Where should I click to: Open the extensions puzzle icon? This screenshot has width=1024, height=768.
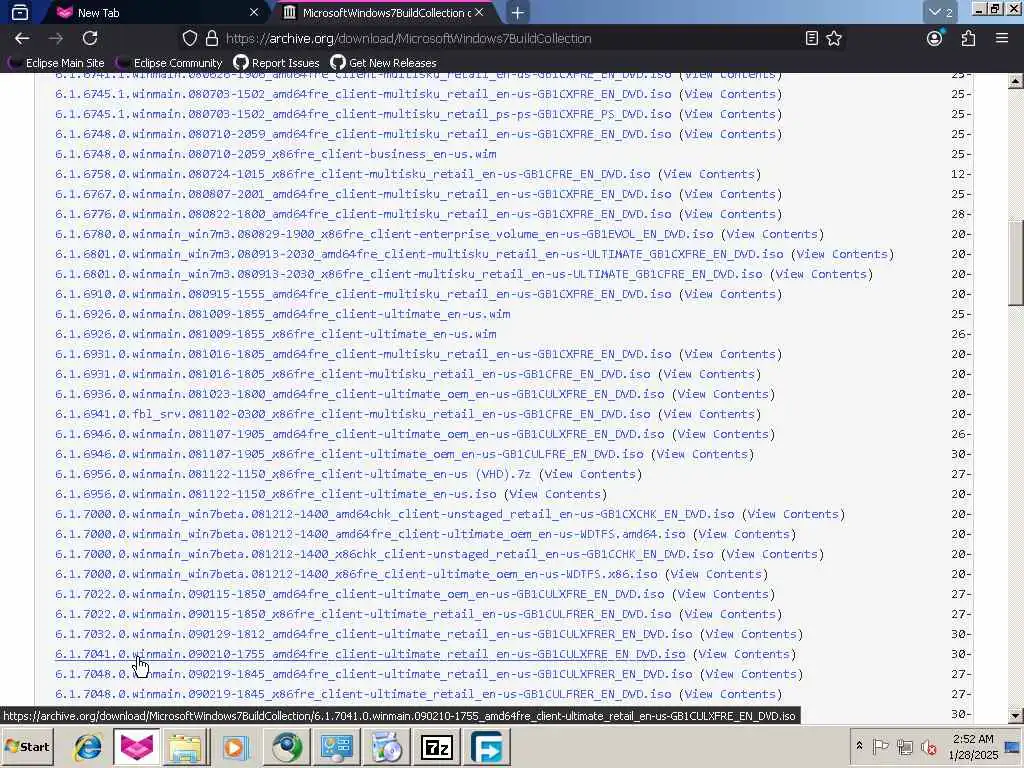point(968,39)
